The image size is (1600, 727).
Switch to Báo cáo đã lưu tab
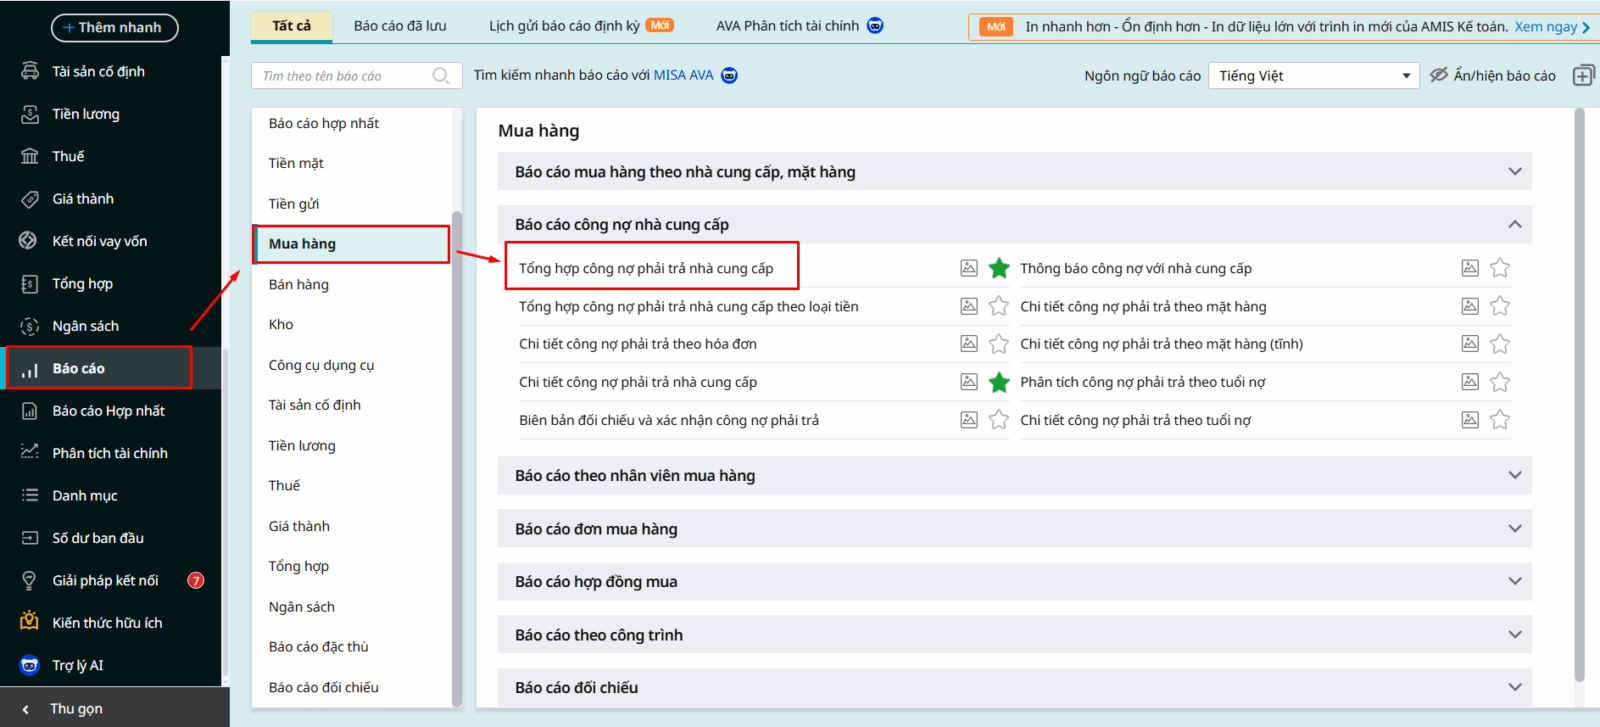coord(400,26)
